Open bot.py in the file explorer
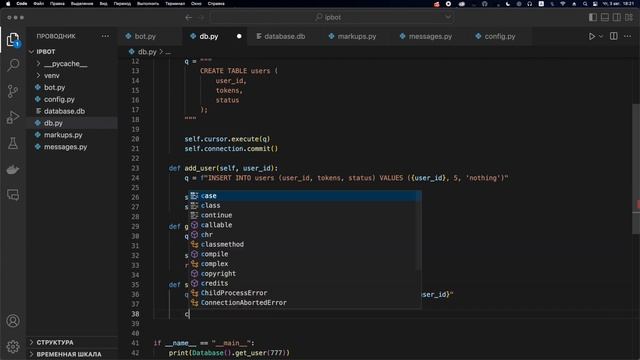This screenshot has width=640, height=360. [73, 87]
